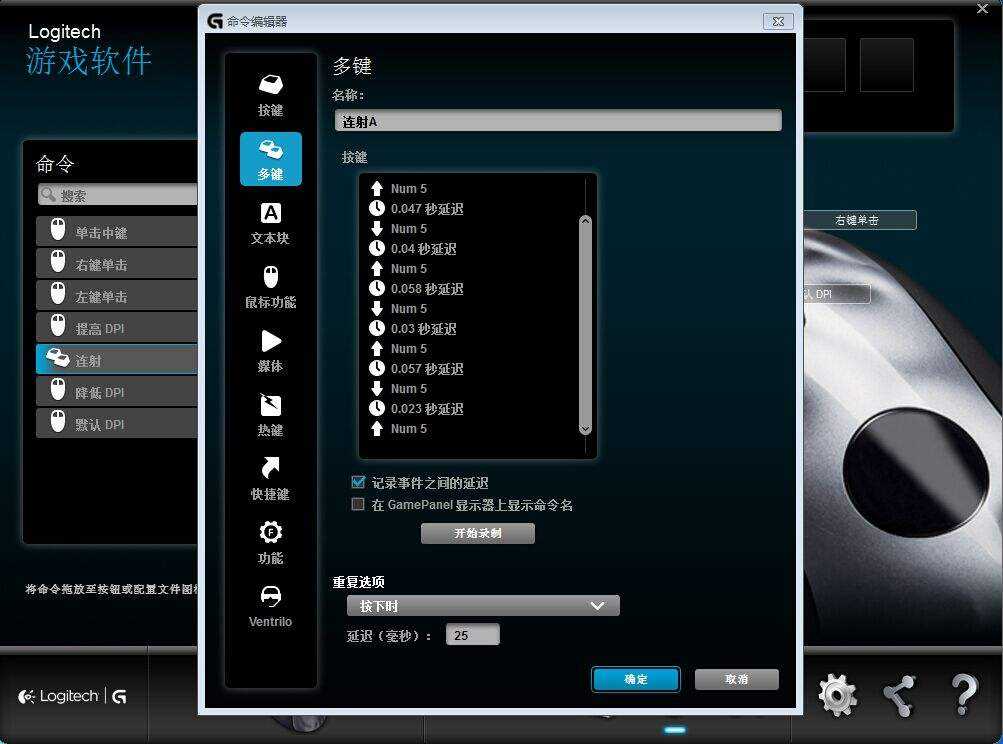This screenshot has height=744, width=1003.
Task: Close the 命令编辑器 dialog
Action: 778,21
